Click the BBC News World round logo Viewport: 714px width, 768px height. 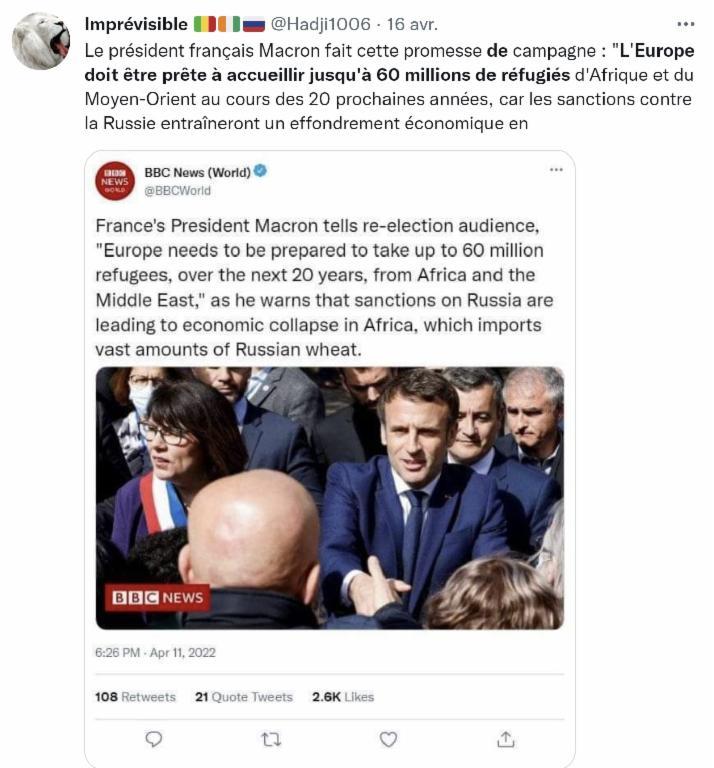[x=115, y=181]
